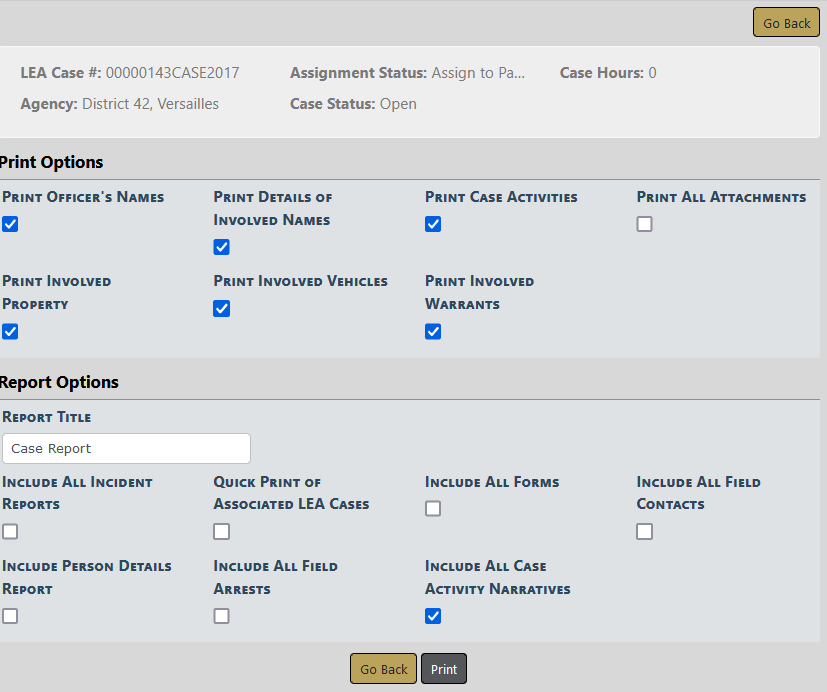Check Include All Incident Reports
The width and height of the screenshot is (827, 692).
pyautogui.click(x=10, y=532)
